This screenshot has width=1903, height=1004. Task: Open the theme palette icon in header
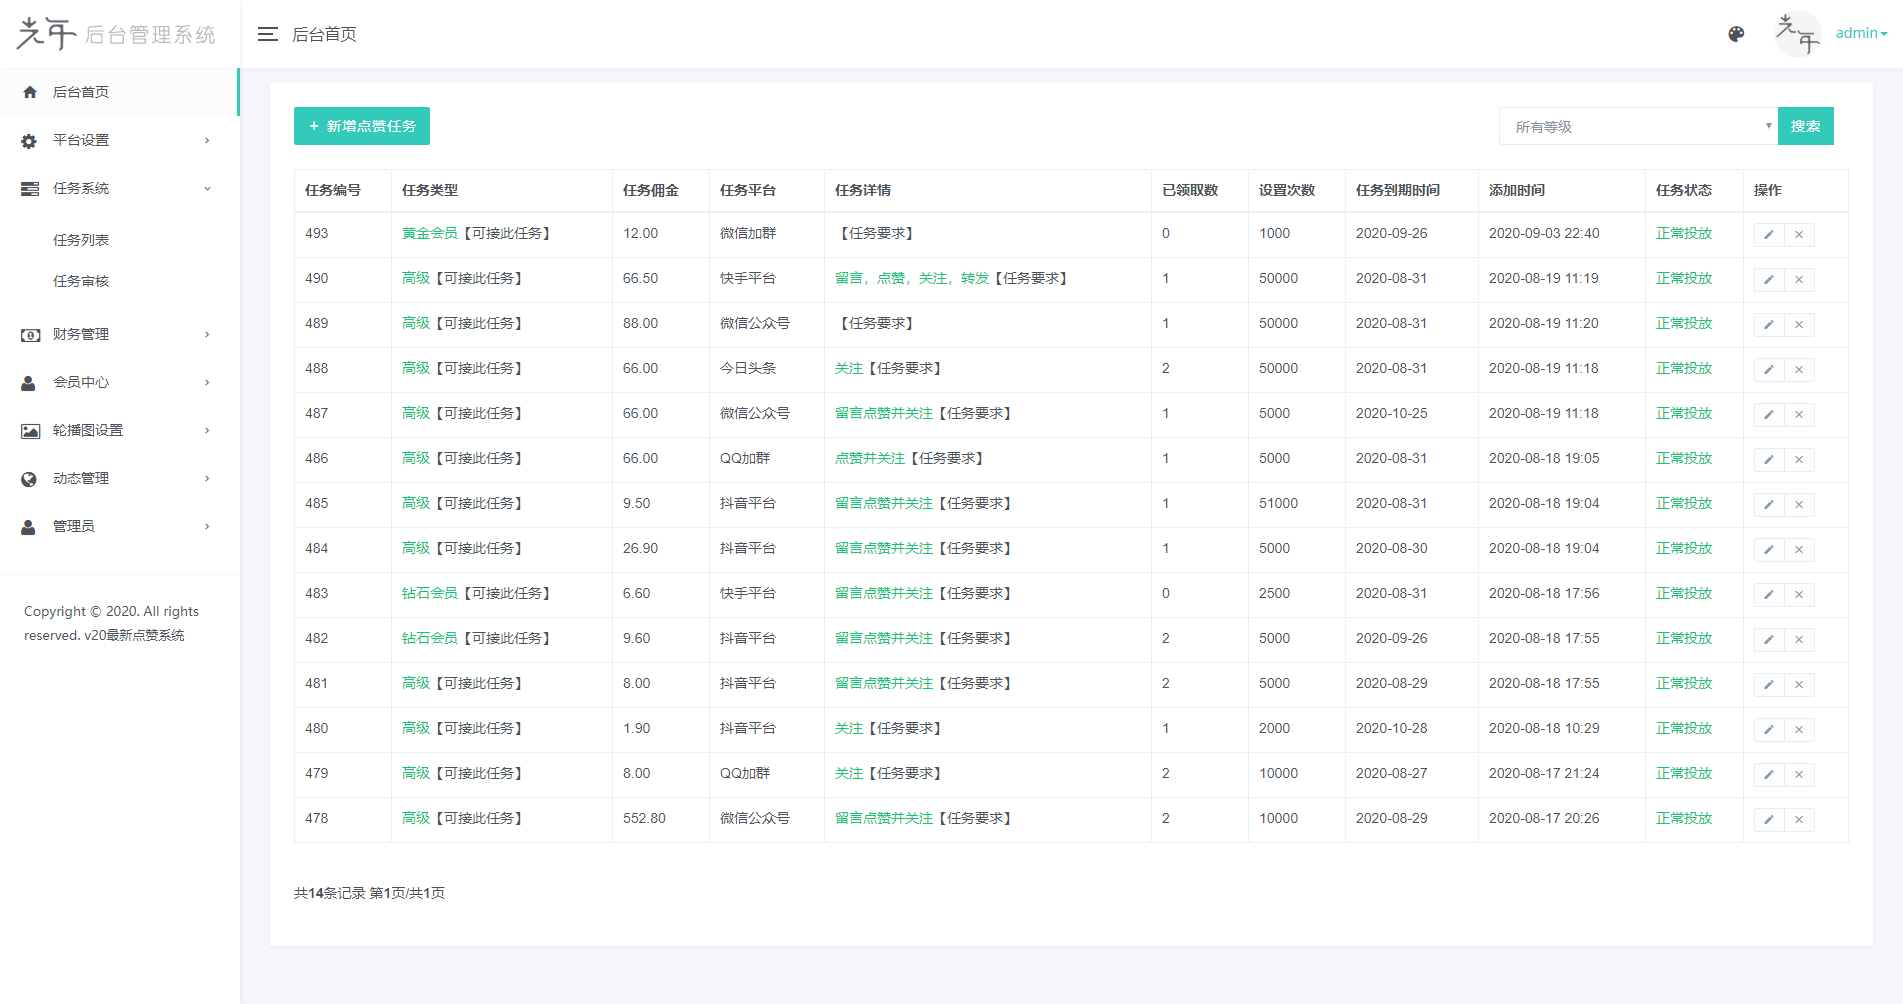[1736, 34]
